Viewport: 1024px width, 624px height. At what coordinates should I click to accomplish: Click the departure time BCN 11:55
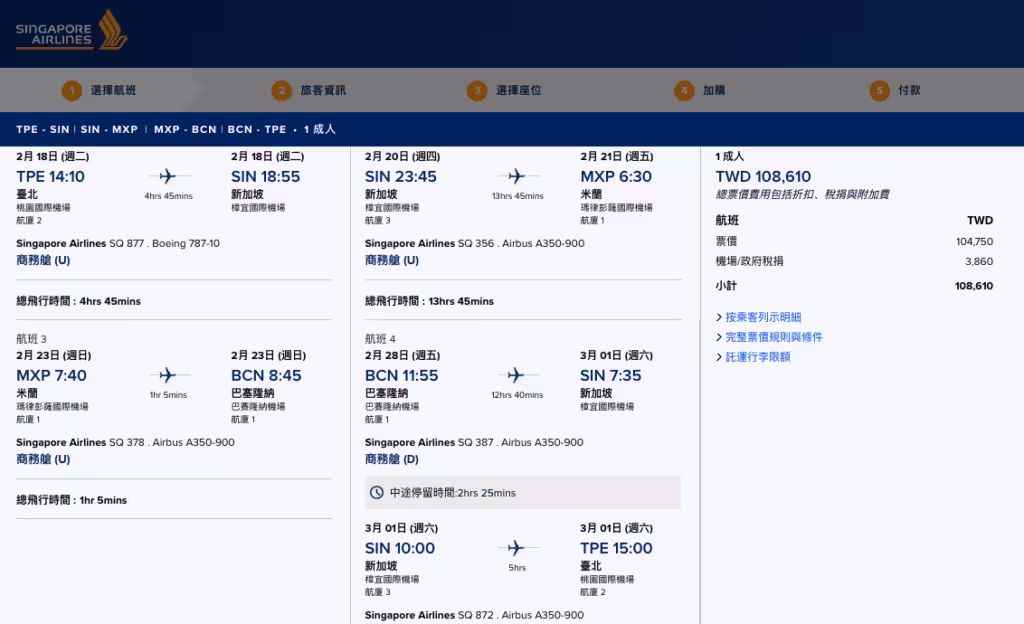pos(401,375)
